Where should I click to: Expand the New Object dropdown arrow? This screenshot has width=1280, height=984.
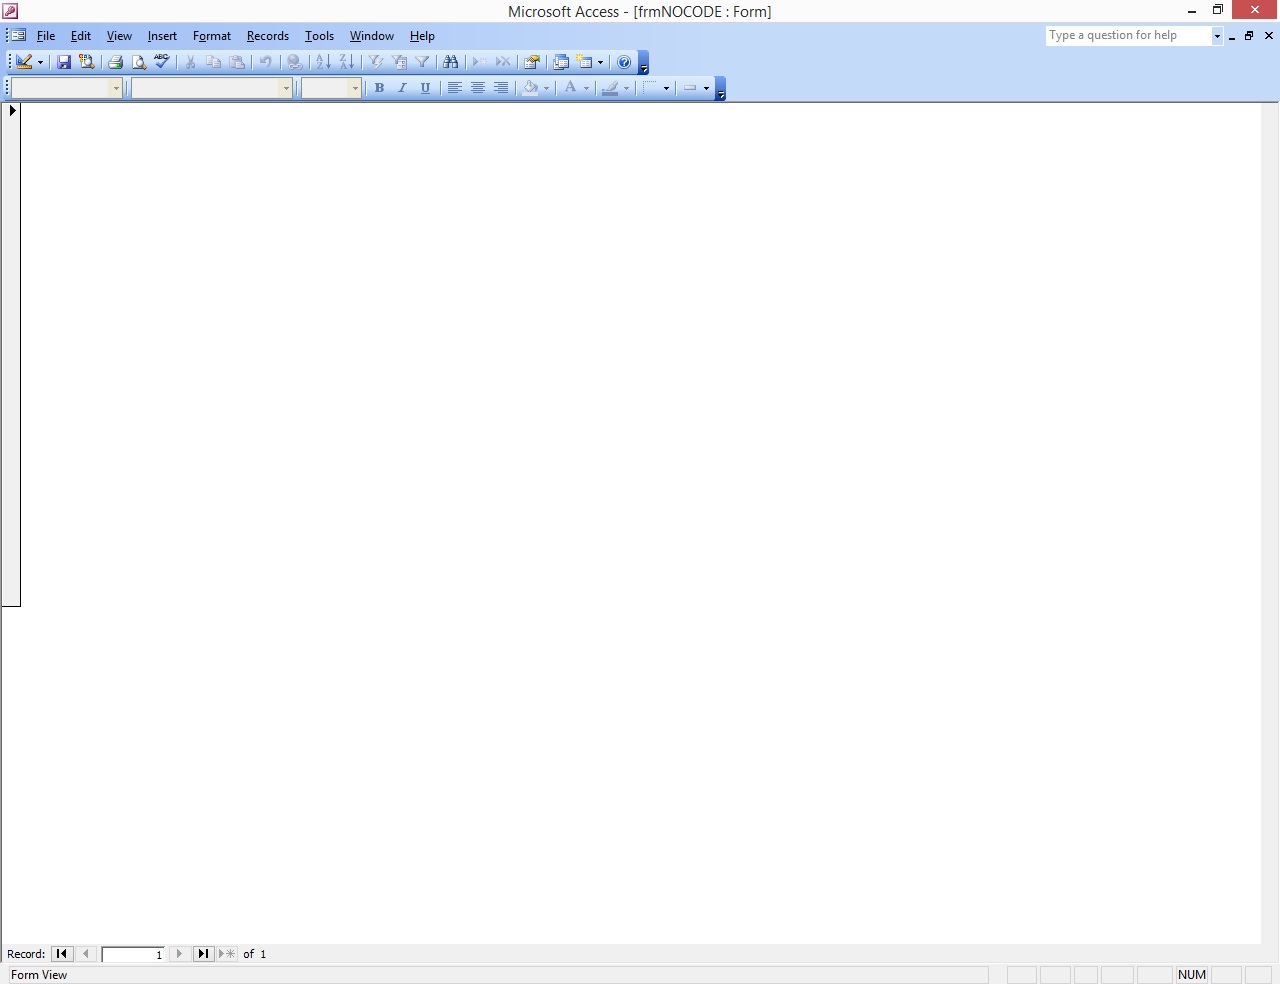click(600, 62)
